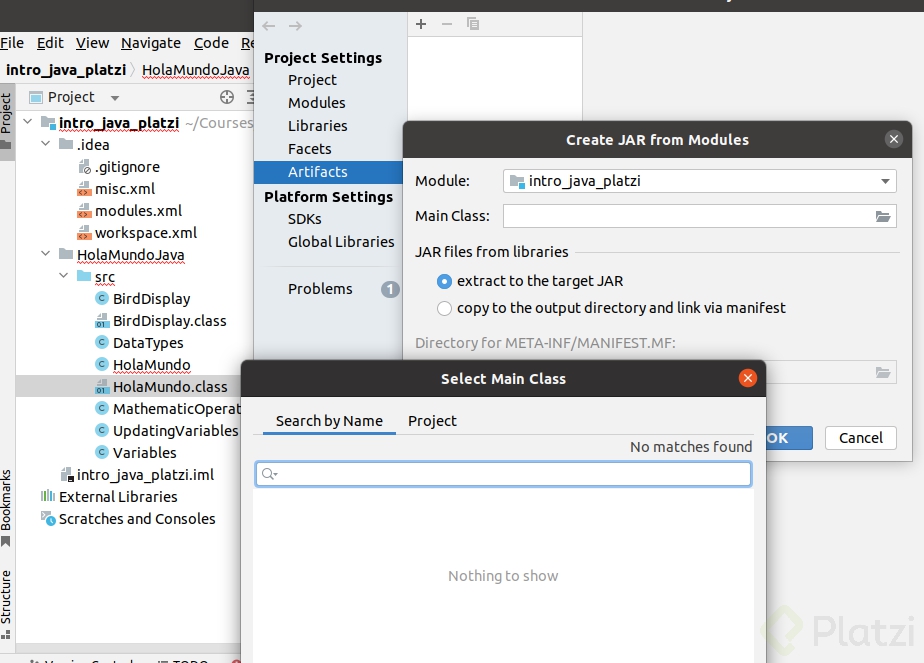Click the back arrow in Project Structure

point(269,26)
